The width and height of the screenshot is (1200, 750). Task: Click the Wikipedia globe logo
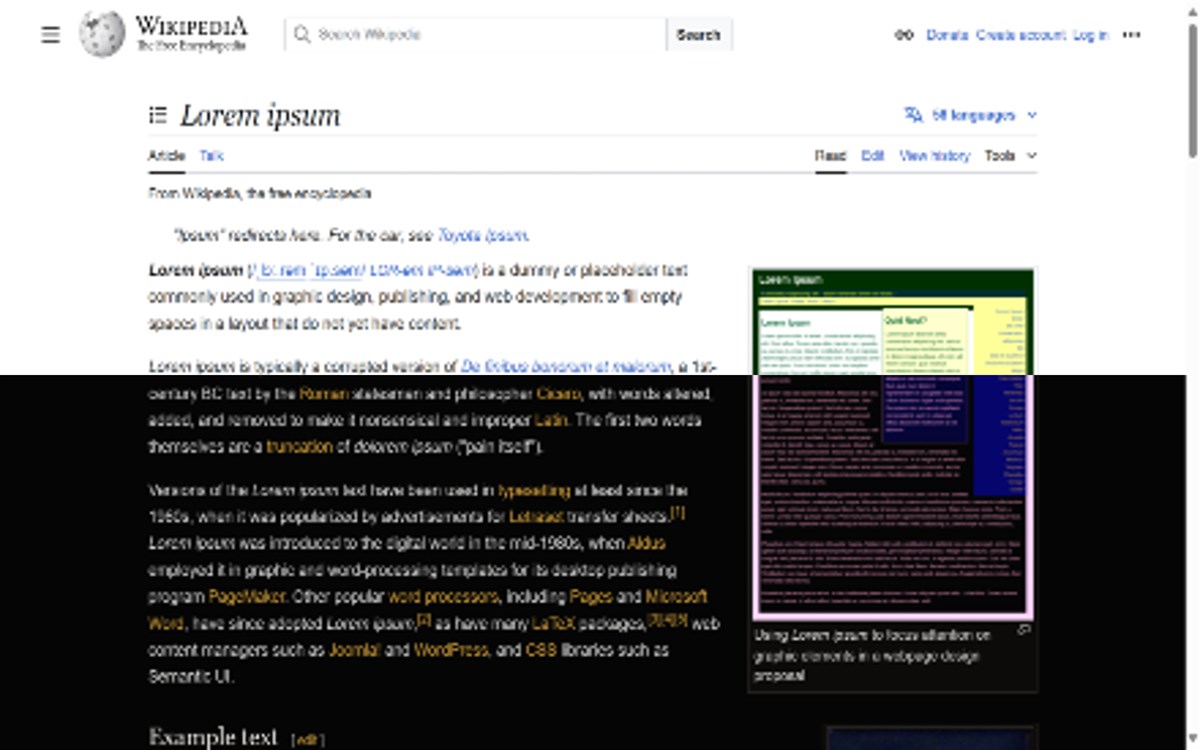[102, 34]
